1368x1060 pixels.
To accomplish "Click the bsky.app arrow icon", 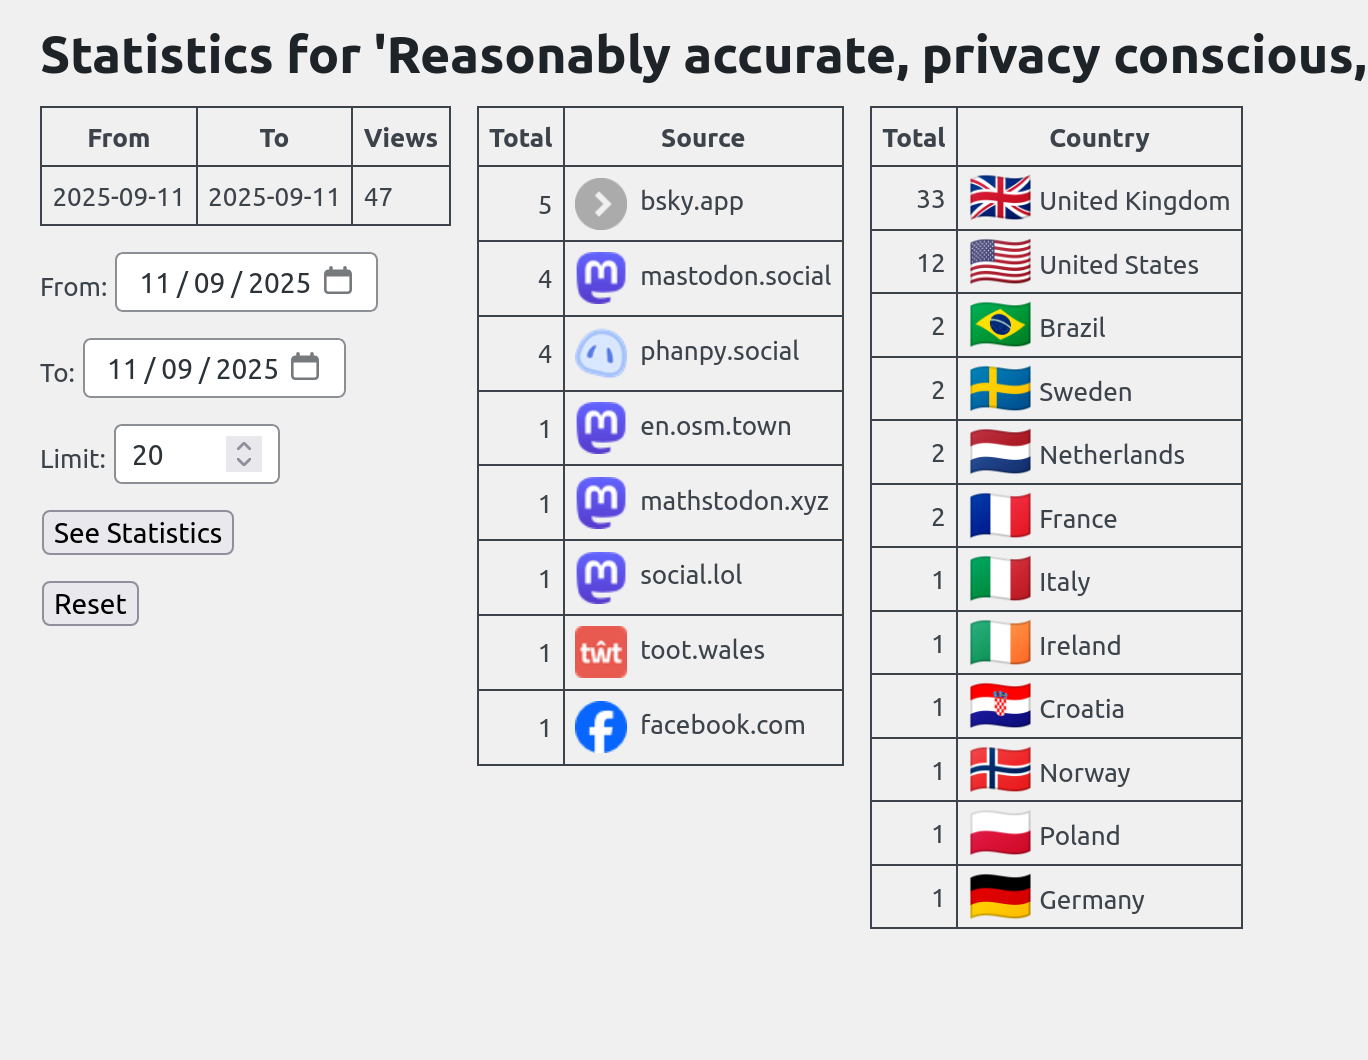I will click(x=601, y=204).
